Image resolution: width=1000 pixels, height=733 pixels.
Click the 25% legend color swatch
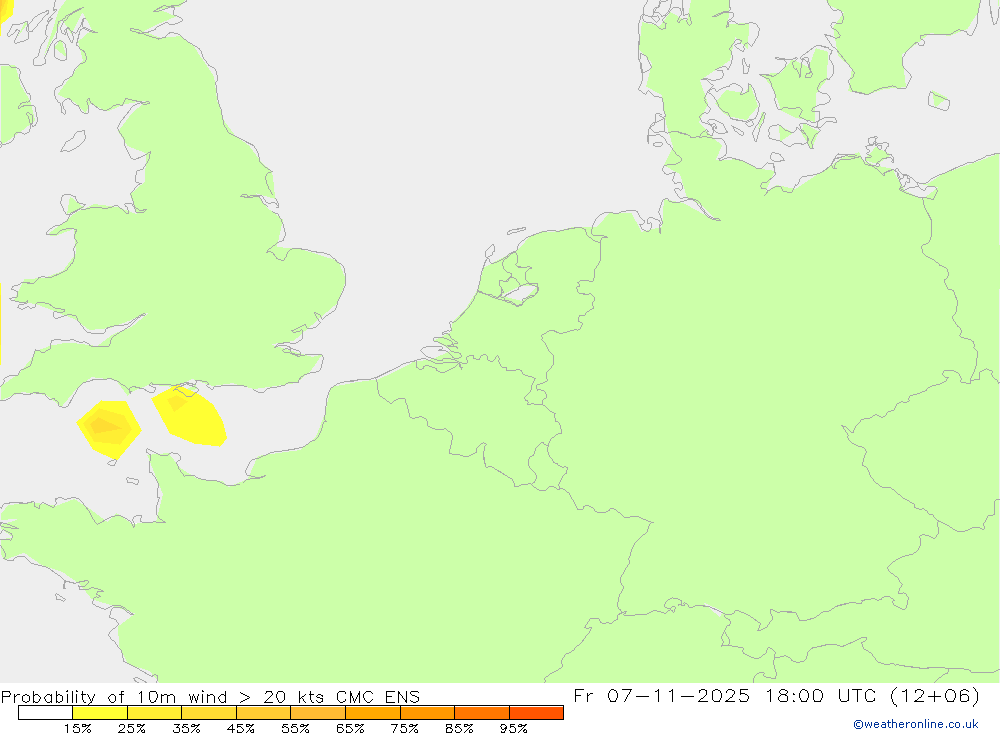(x=154, y=712)
